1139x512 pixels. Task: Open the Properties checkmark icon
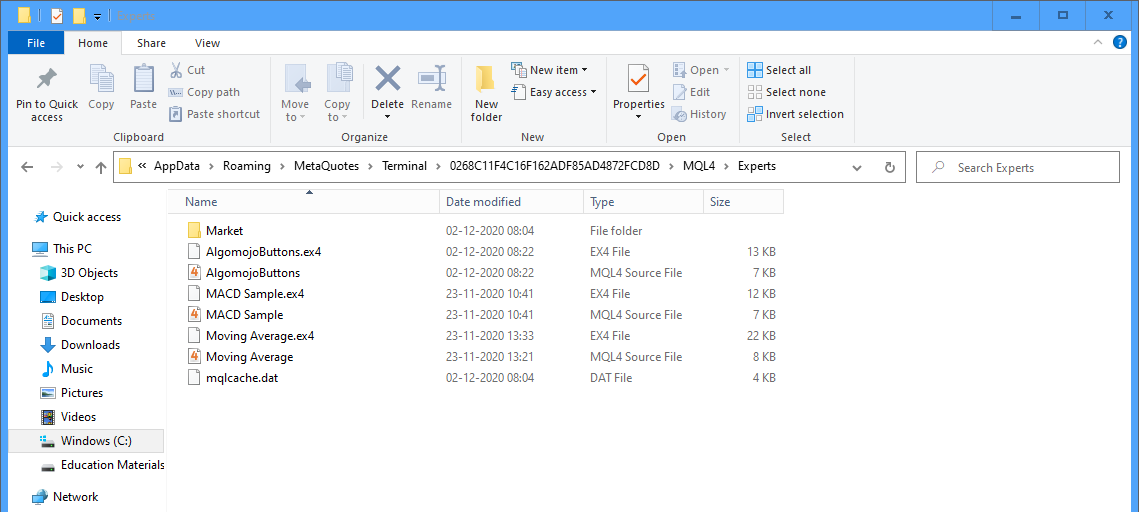pos(639,78)
